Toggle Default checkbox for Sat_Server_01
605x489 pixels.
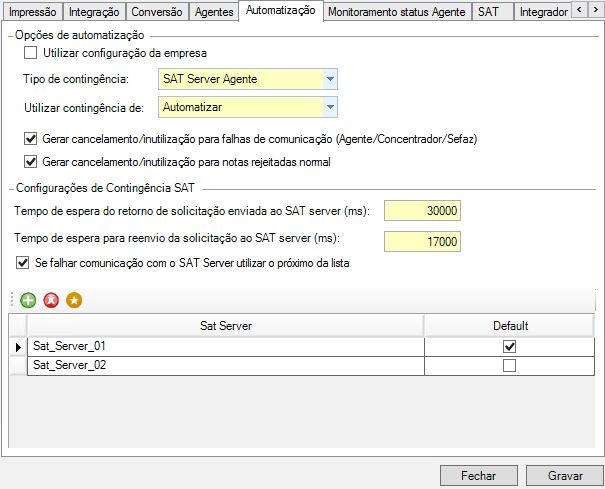pyautogui.click(x=509, y=347)
